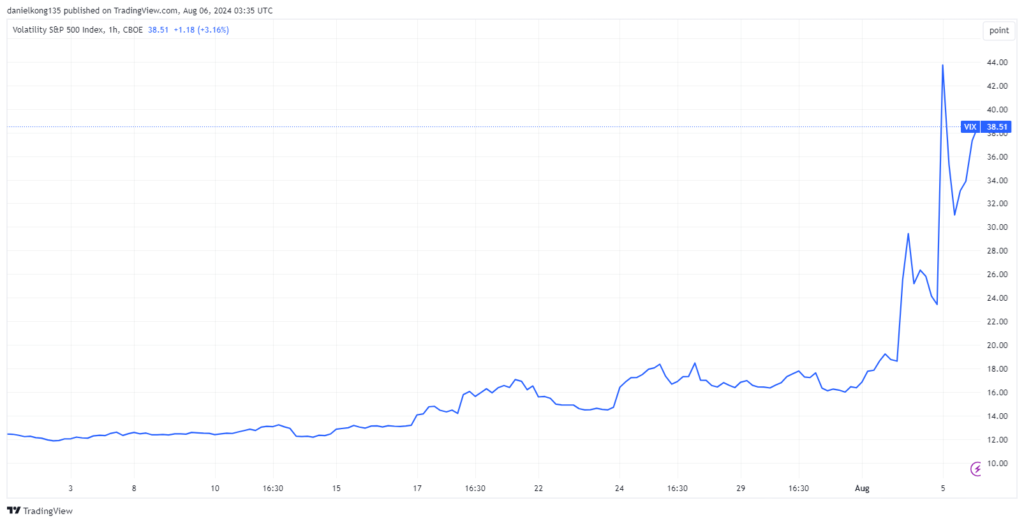
Task: Select the 29 date label on time axis
Action: (741, 489)
